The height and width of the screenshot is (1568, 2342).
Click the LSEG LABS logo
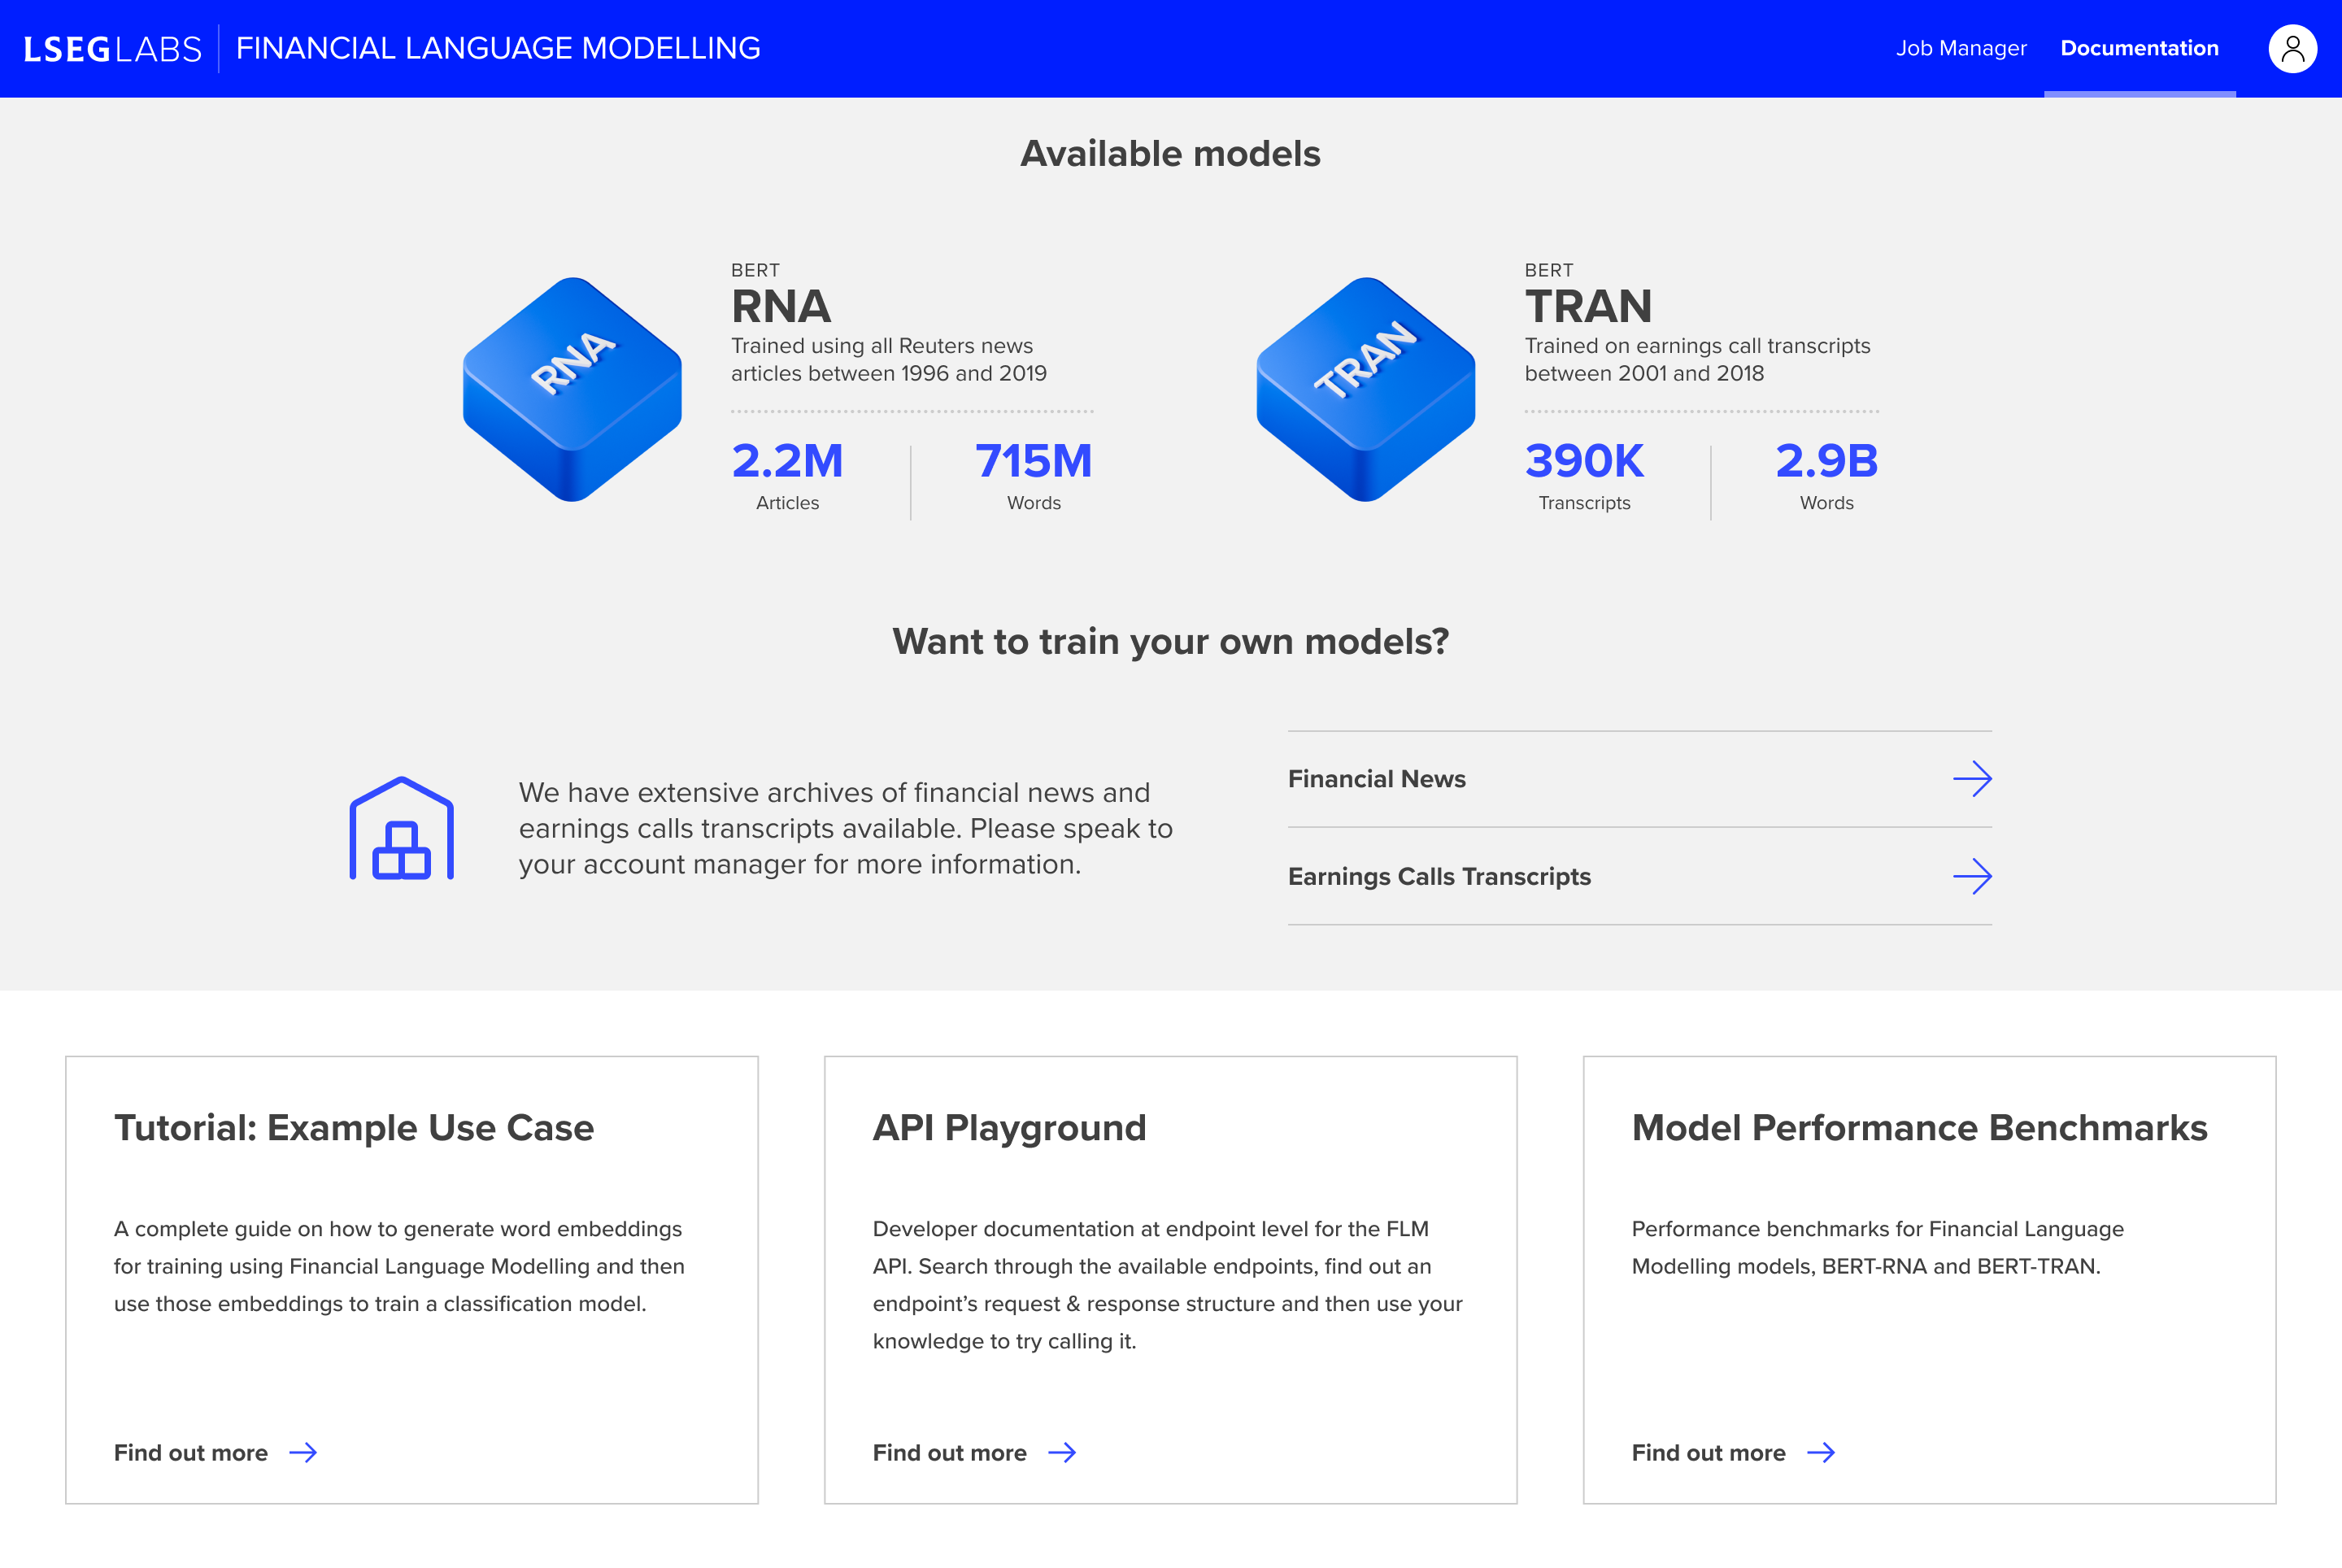(x=113, y=48)
